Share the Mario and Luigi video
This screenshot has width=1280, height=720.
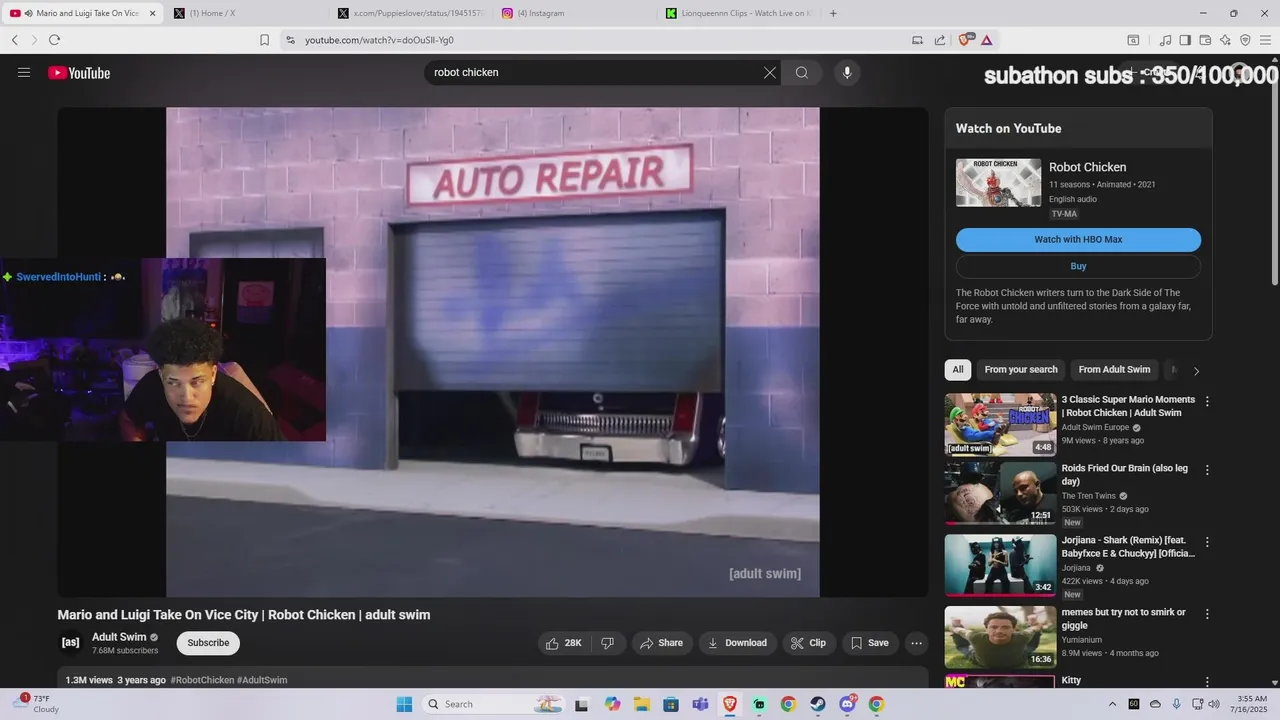pyautogui.click(x=661, y=643)
